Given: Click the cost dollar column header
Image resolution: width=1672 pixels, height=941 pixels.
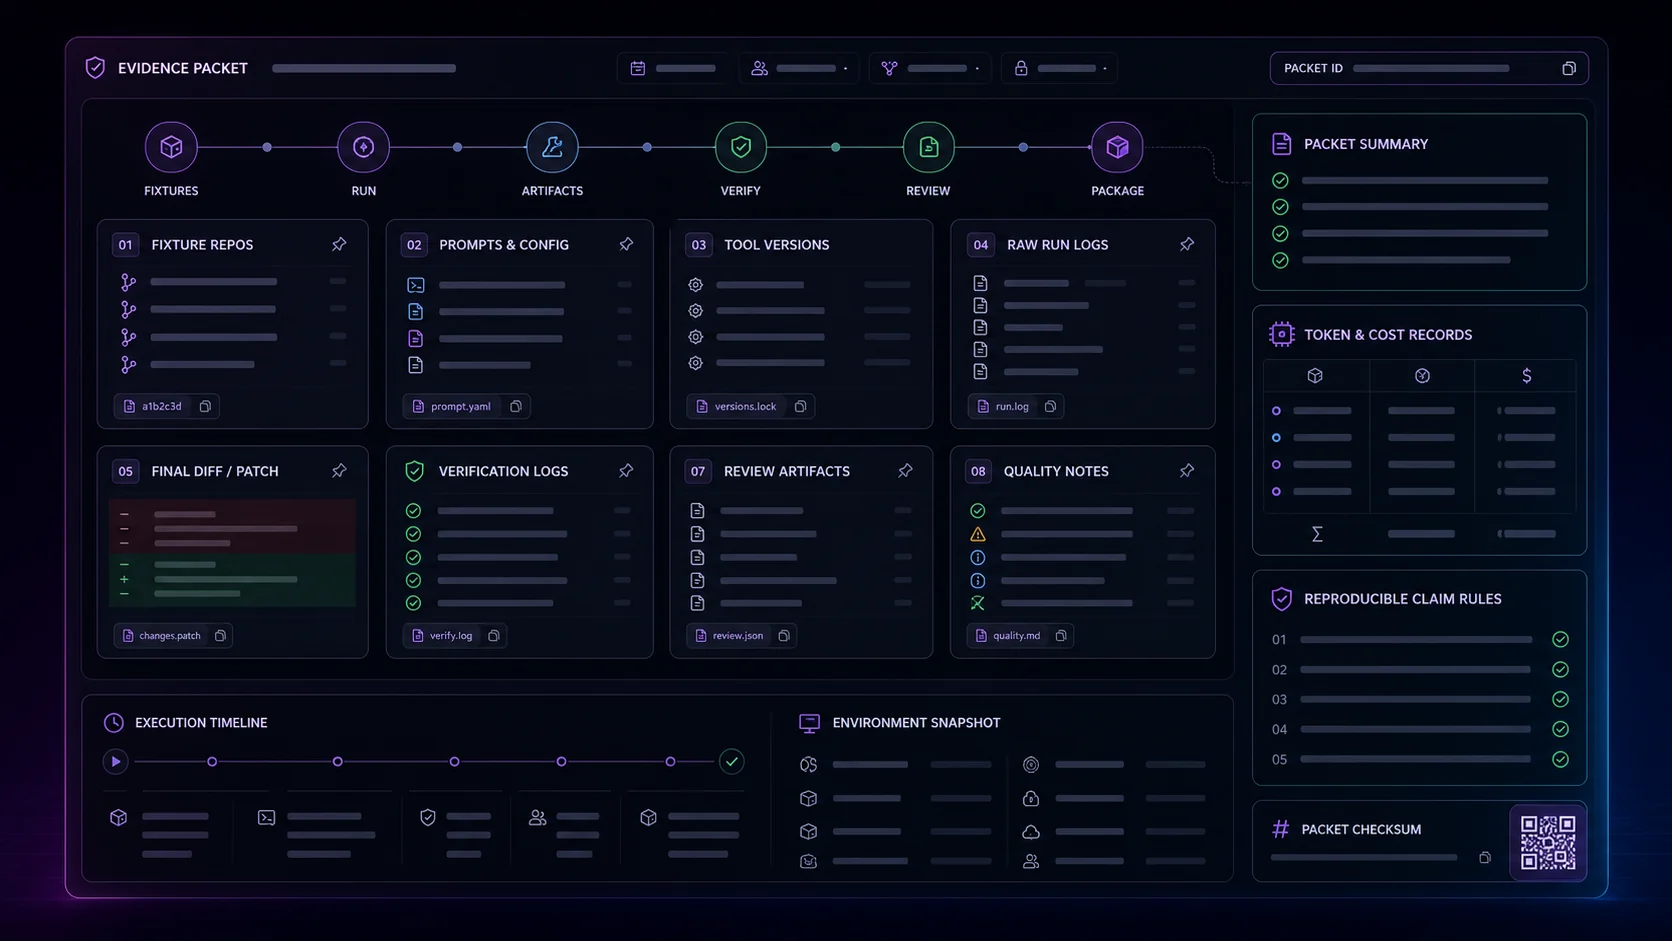Looking at the screenshot, I should pos(1526,376).
